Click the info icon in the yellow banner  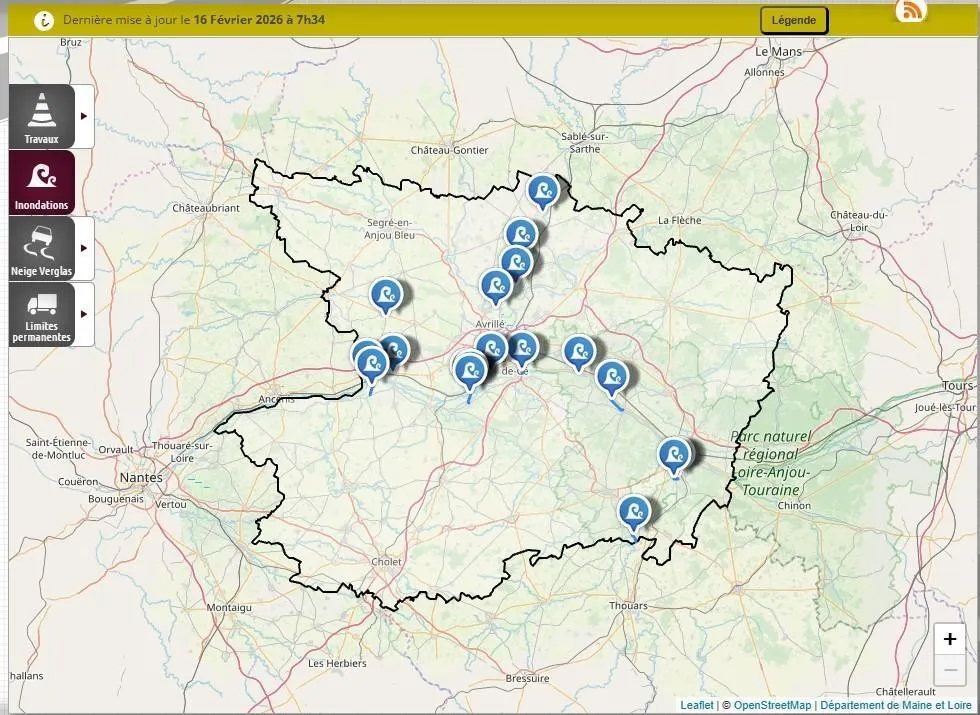pos(43,20)
